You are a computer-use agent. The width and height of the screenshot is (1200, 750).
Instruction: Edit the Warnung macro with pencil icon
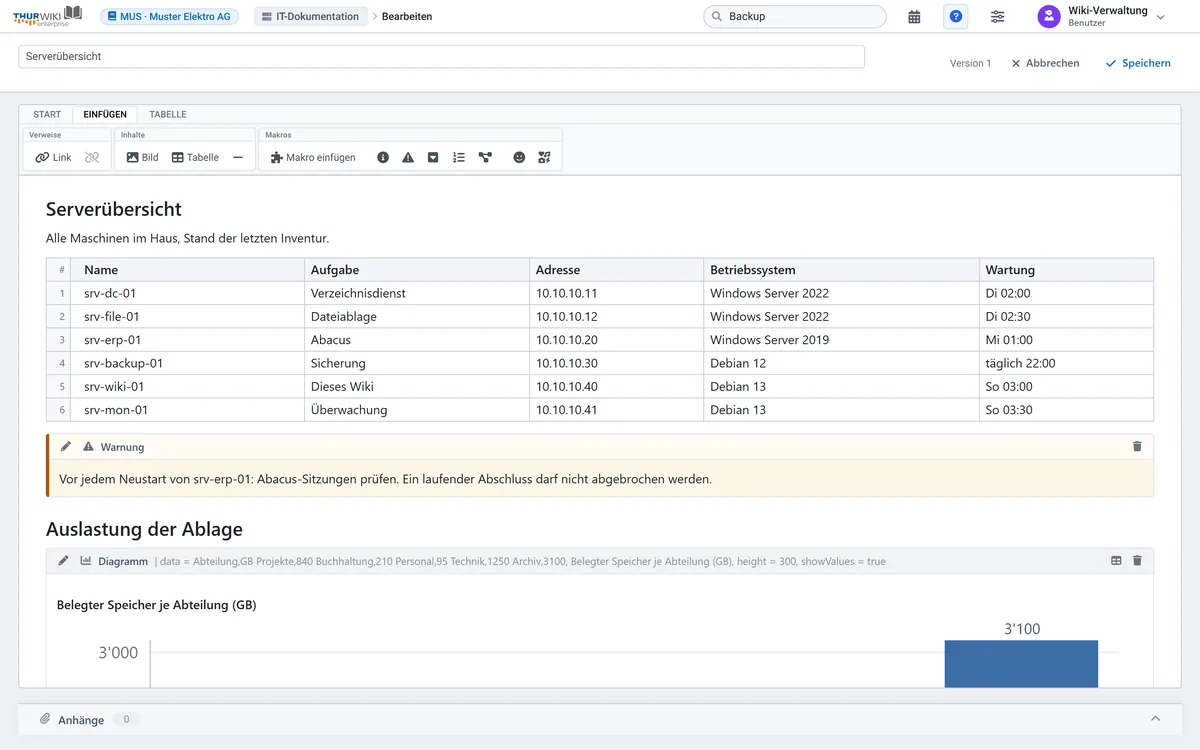point(66,447)
